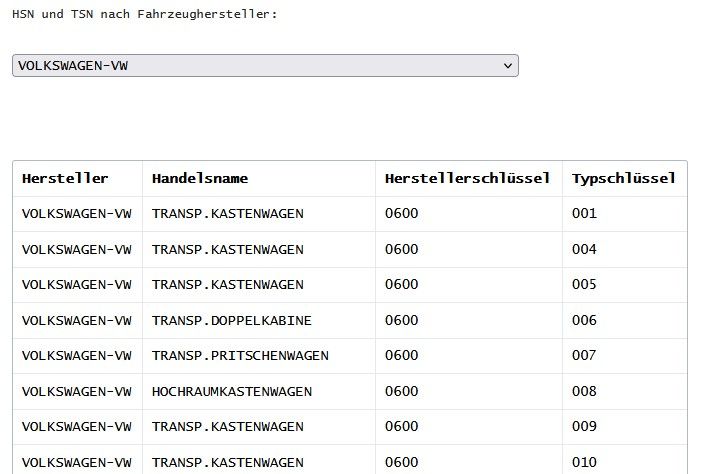Select the Typschlüssel value 001

tap(584, 213)
